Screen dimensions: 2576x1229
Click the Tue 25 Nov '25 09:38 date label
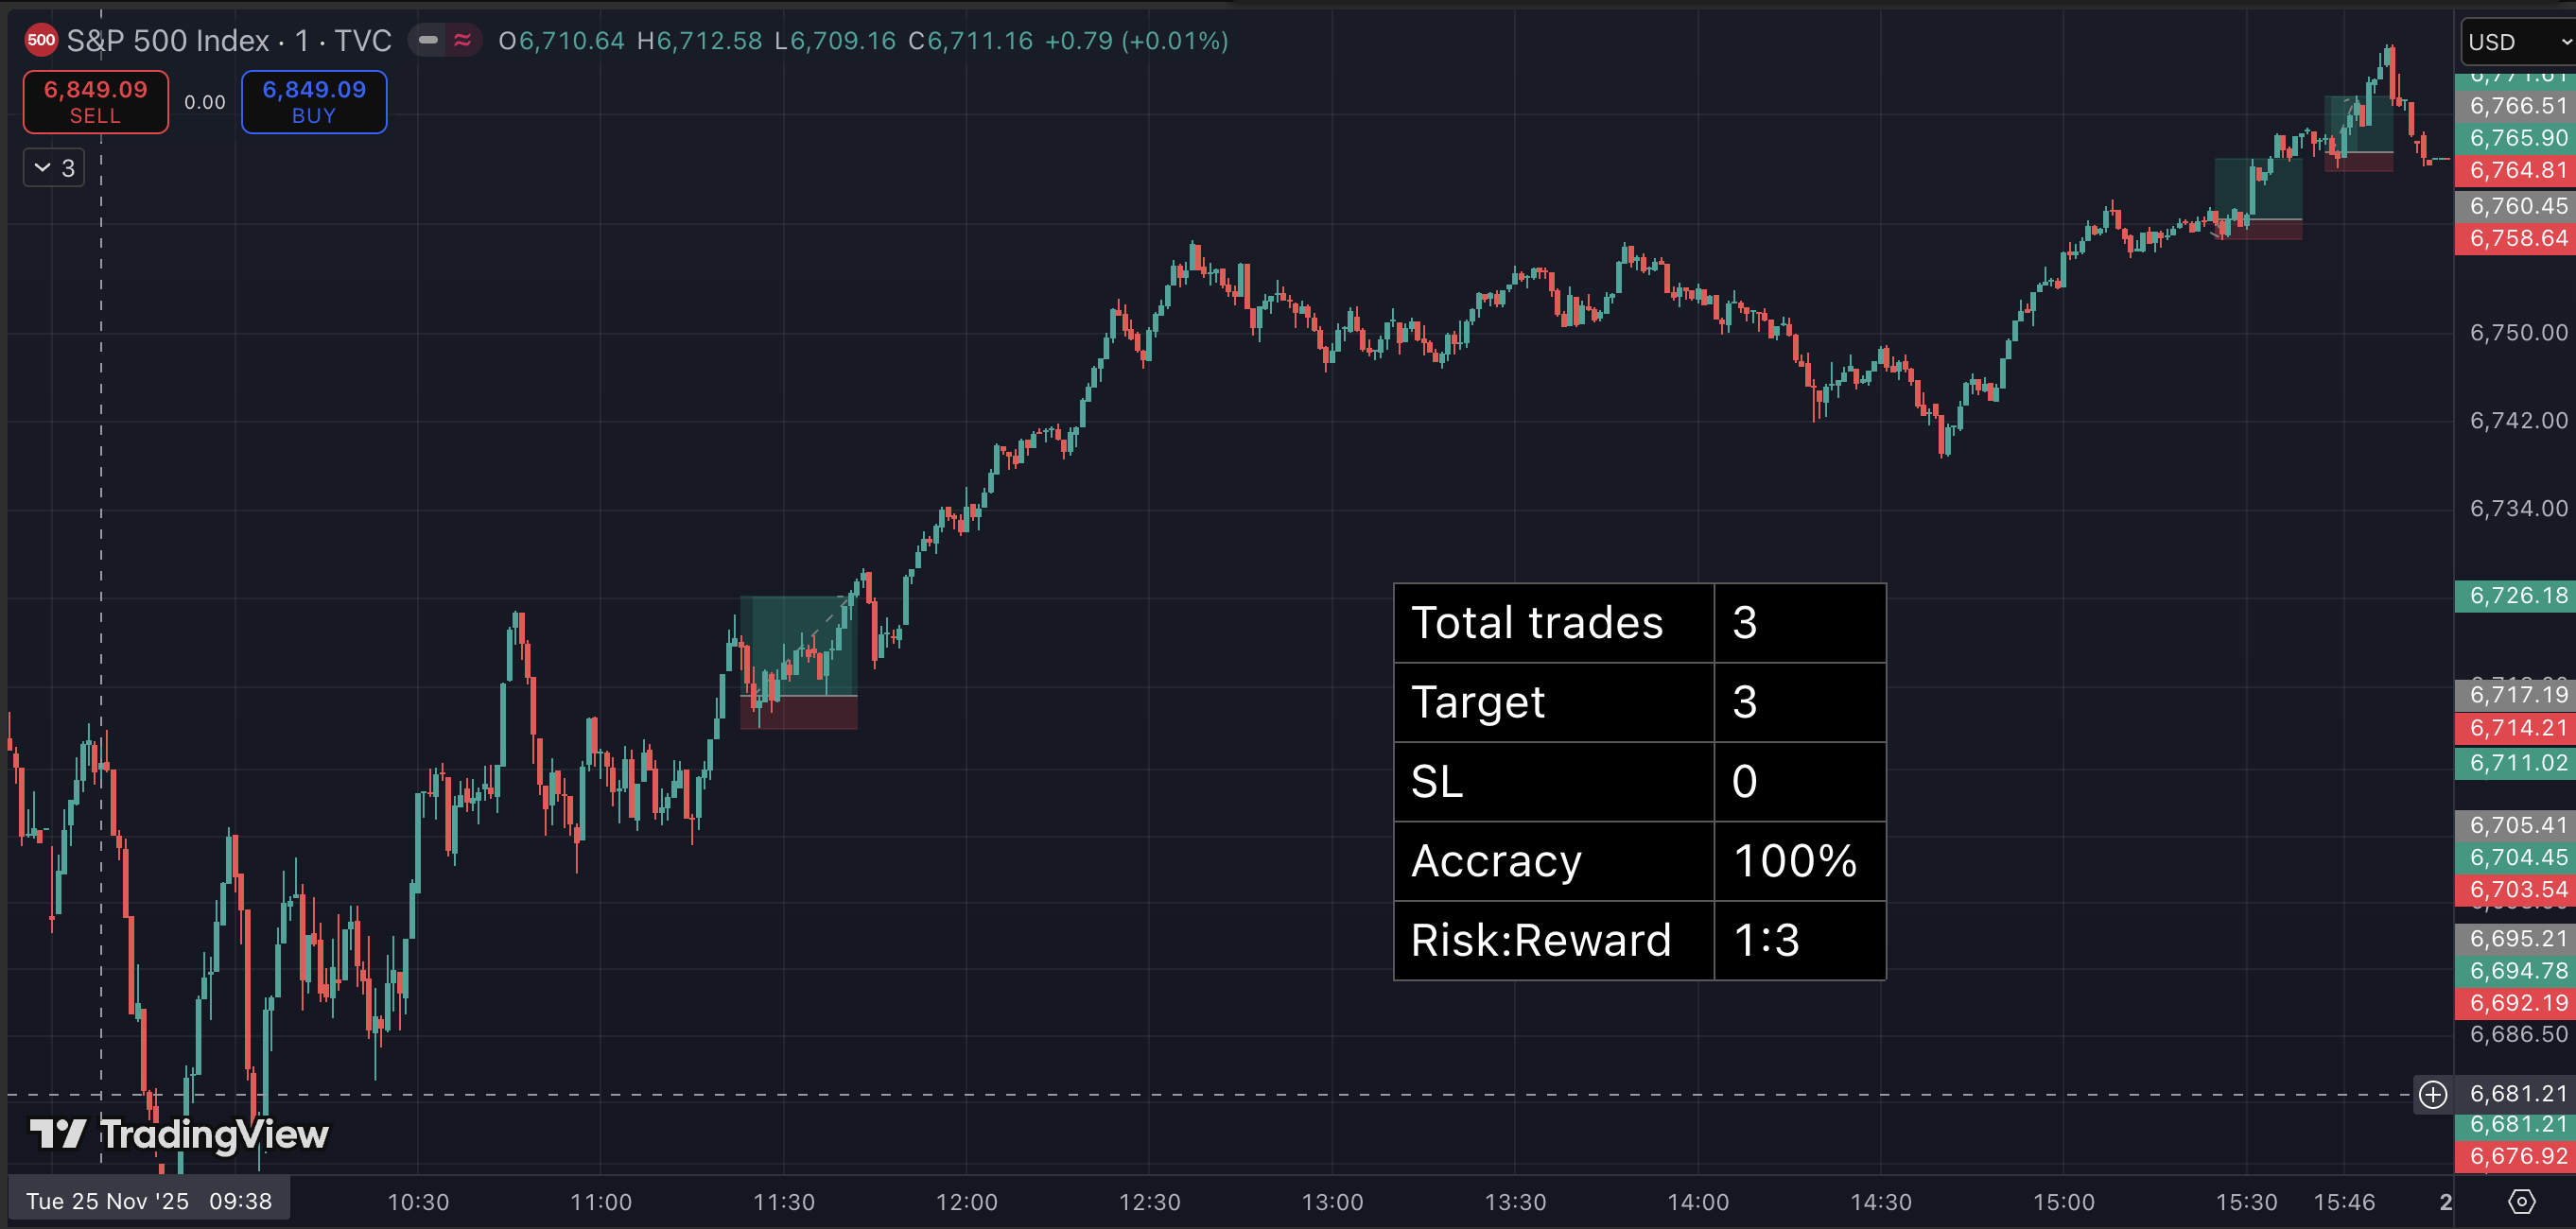149,1201
